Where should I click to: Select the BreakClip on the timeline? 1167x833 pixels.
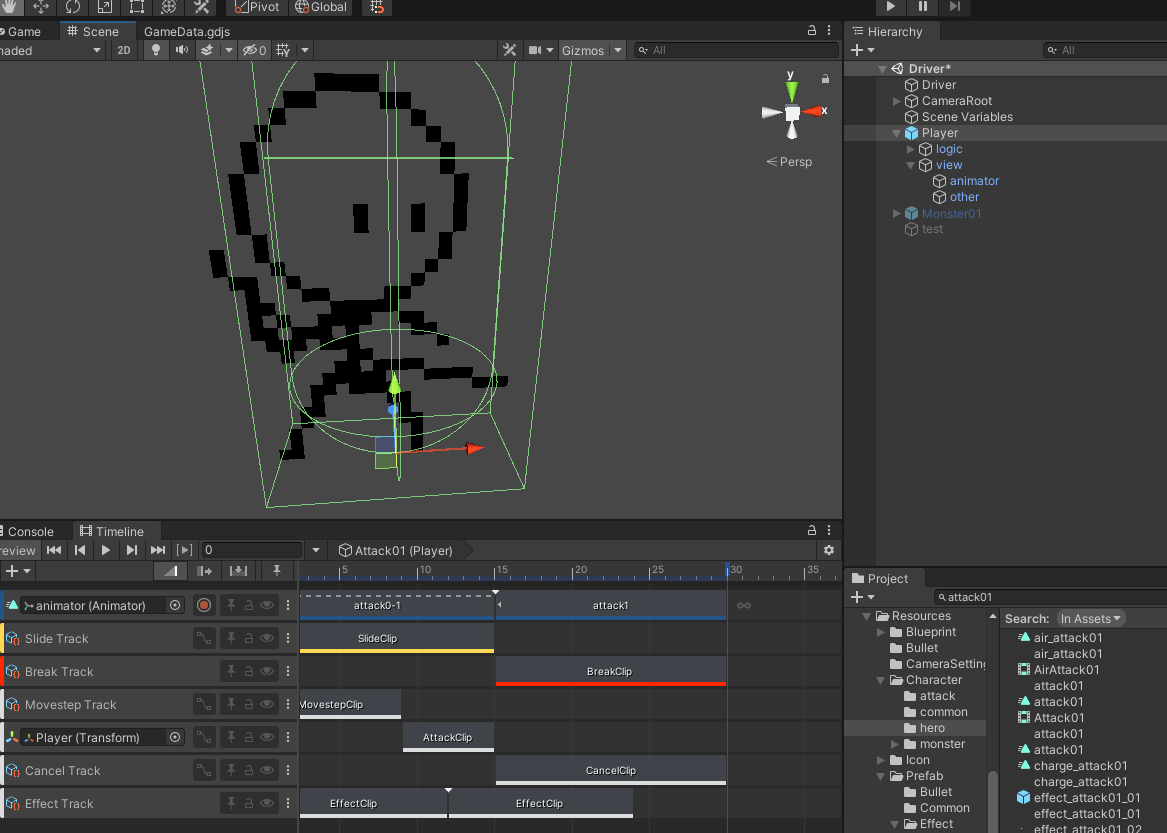[x=609, y=671]
